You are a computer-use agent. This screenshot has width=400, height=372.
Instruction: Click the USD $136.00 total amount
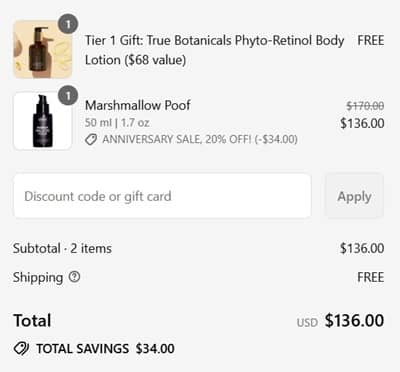point(340,321)
